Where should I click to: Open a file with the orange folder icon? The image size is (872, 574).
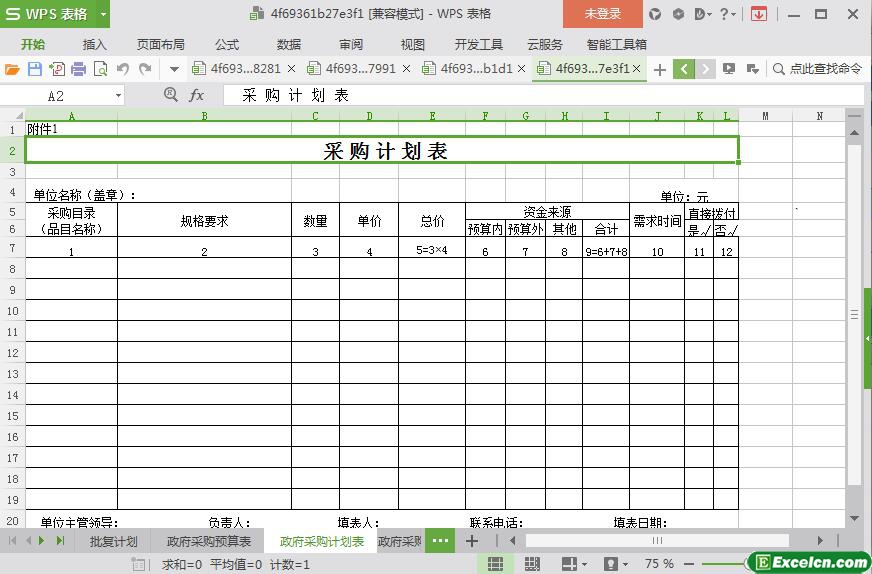(x=12, y=69)
